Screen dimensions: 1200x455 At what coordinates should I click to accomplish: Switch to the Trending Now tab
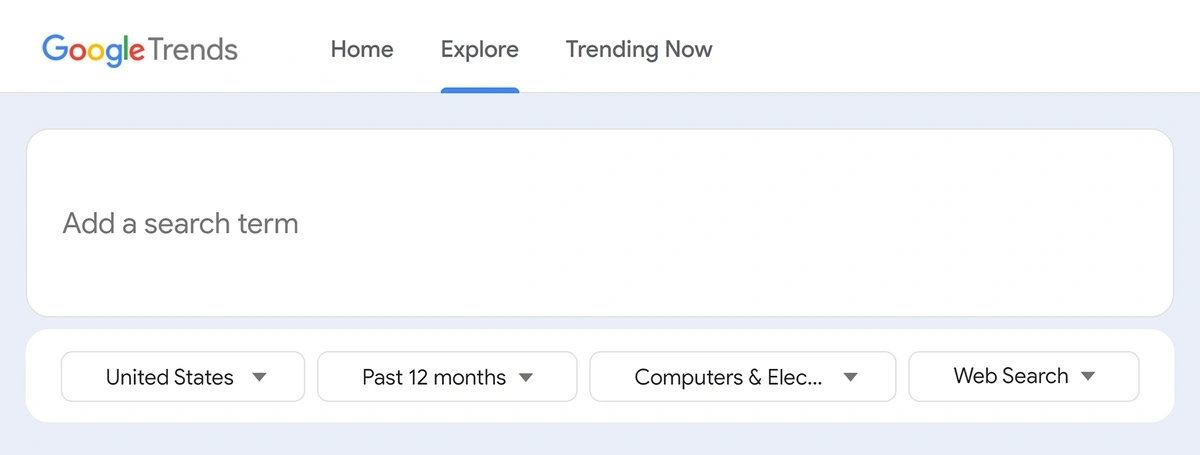(639, 49)
